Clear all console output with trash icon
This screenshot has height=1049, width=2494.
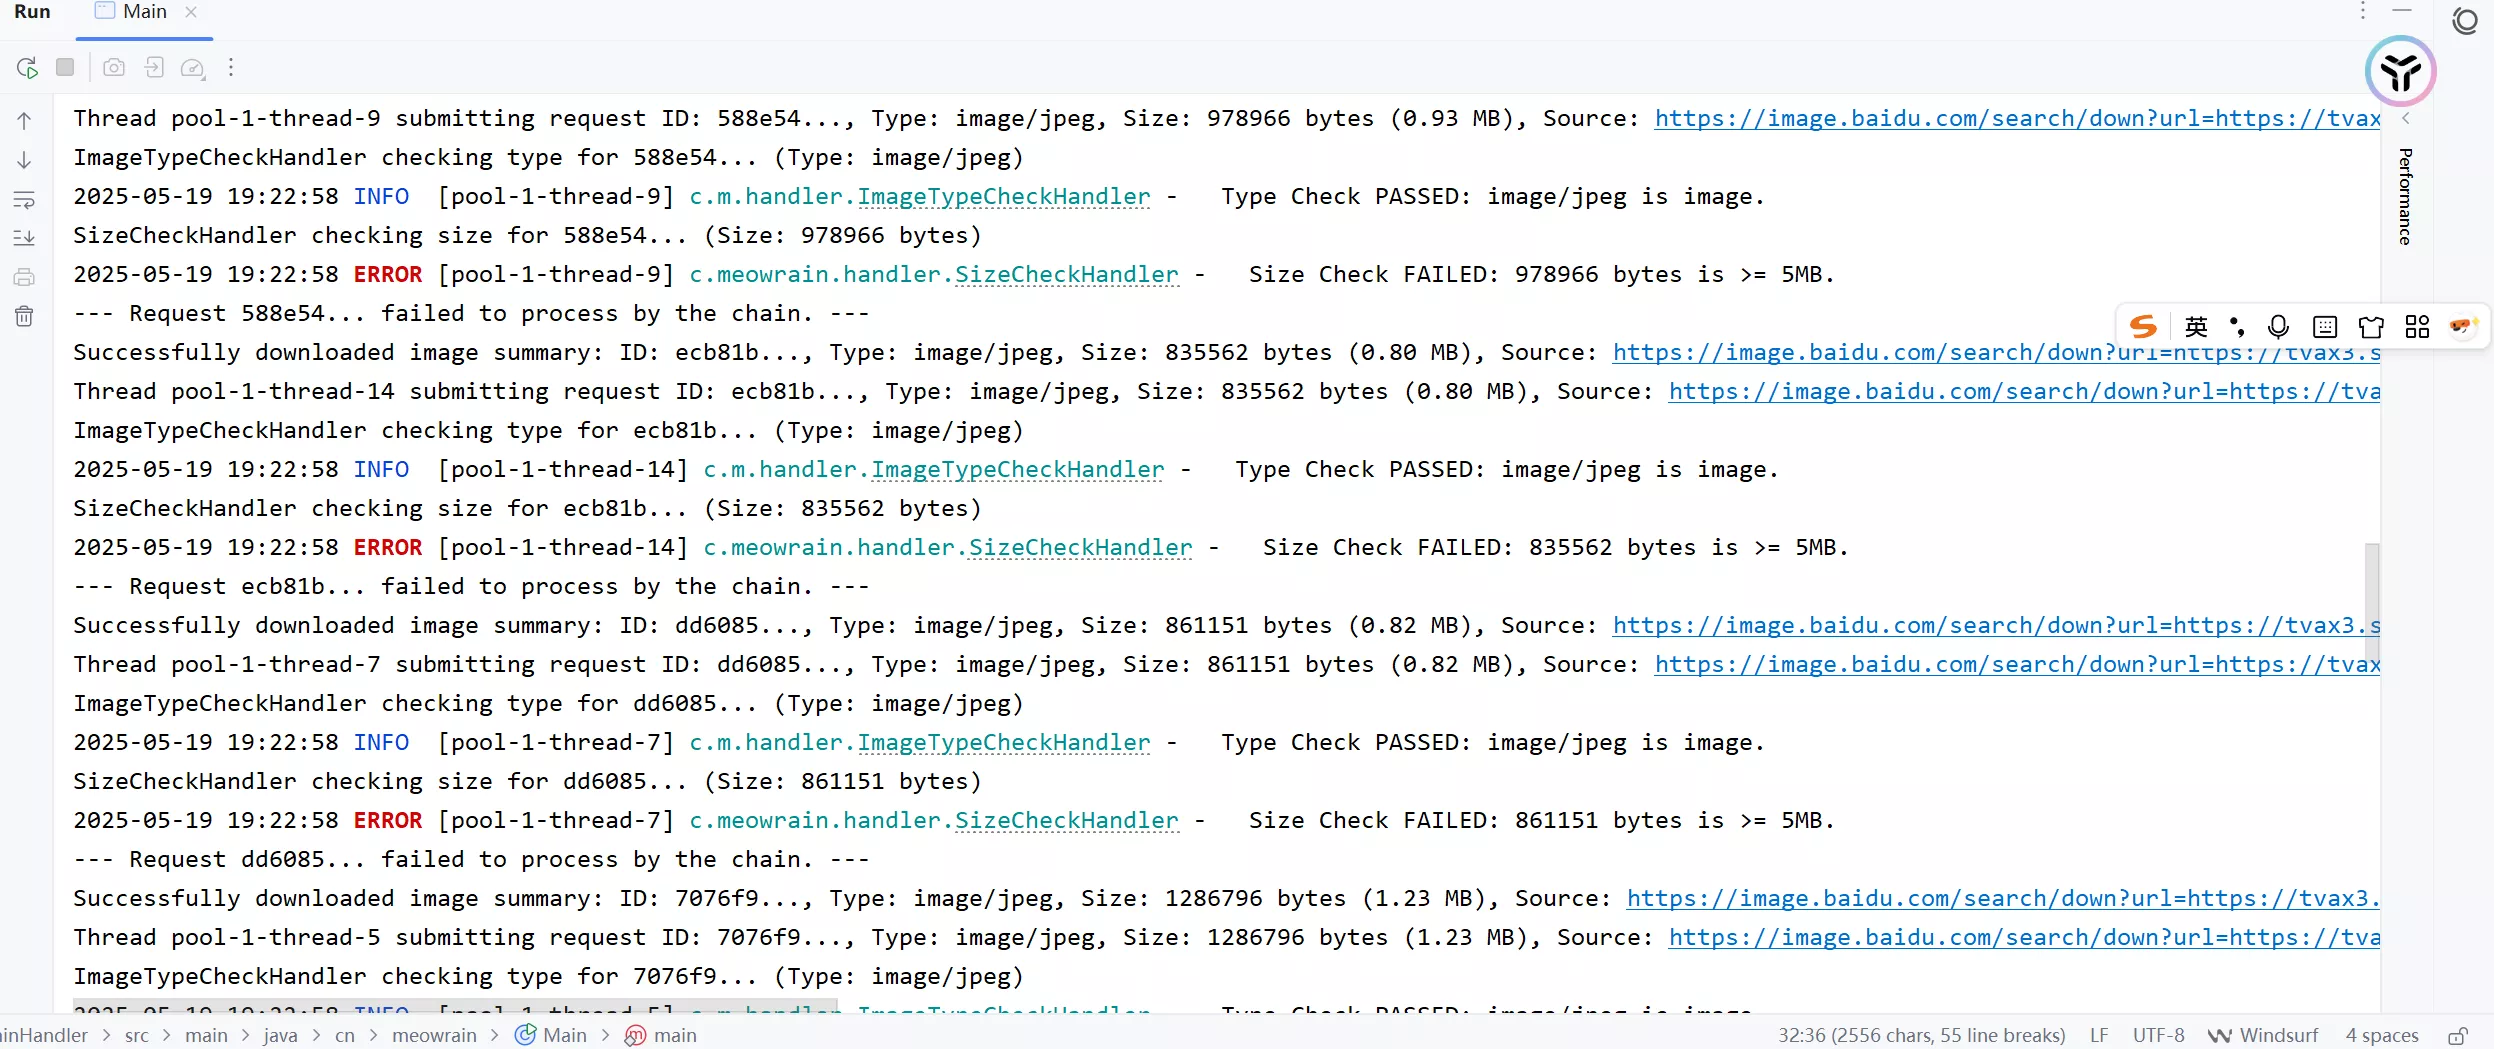24,317
